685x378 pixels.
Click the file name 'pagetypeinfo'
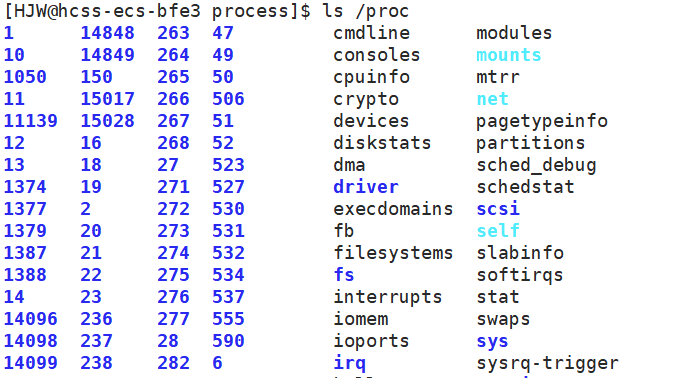[542, 121]
